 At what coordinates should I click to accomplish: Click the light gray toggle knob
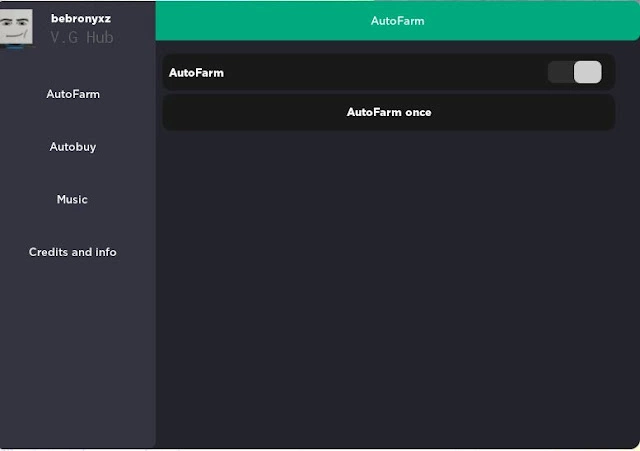click(587, 72)
